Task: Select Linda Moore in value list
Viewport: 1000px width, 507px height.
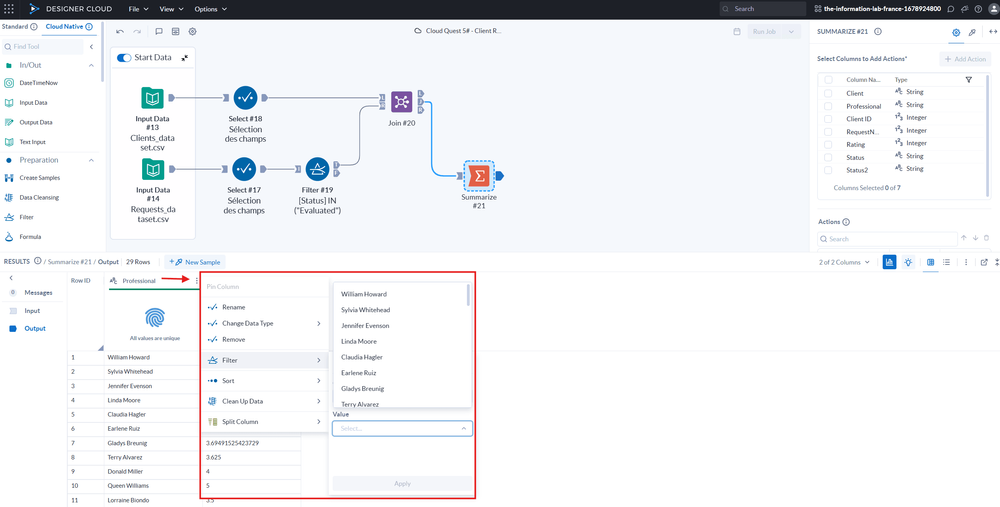Action: (361, 341)
